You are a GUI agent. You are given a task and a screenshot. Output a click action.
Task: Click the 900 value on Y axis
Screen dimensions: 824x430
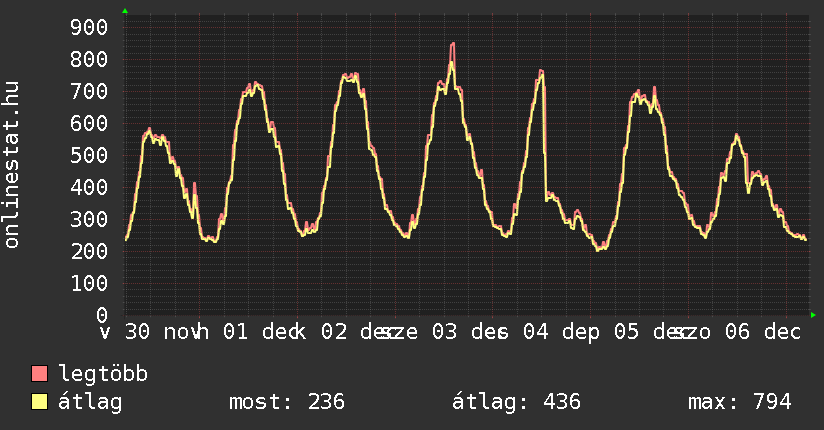pyautogui.click(x=89, y=27)
